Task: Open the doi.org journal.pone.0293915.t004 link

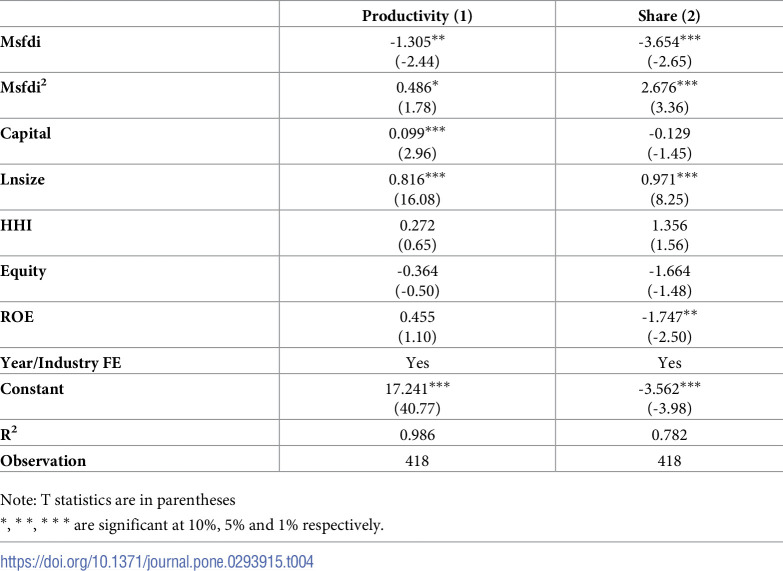Action: [x=157, y=562]
